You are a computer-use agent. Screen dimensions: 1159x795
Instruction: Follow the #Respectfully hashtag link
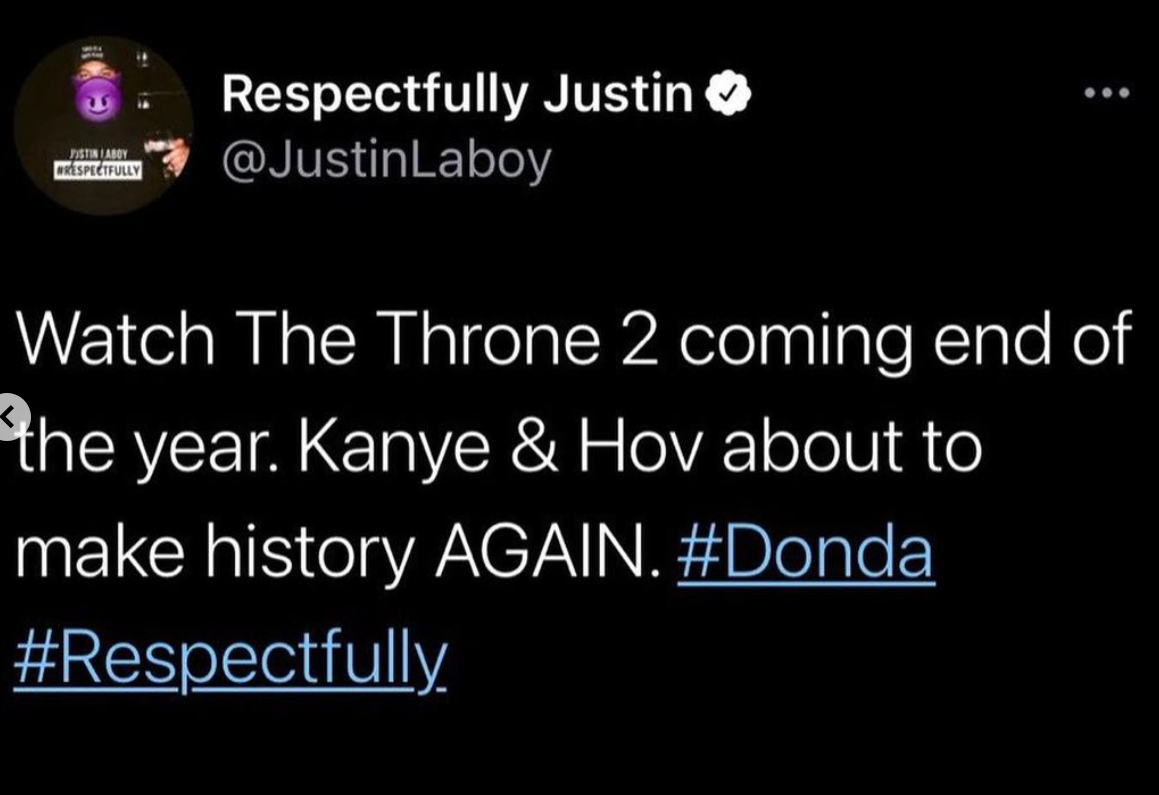231,656
